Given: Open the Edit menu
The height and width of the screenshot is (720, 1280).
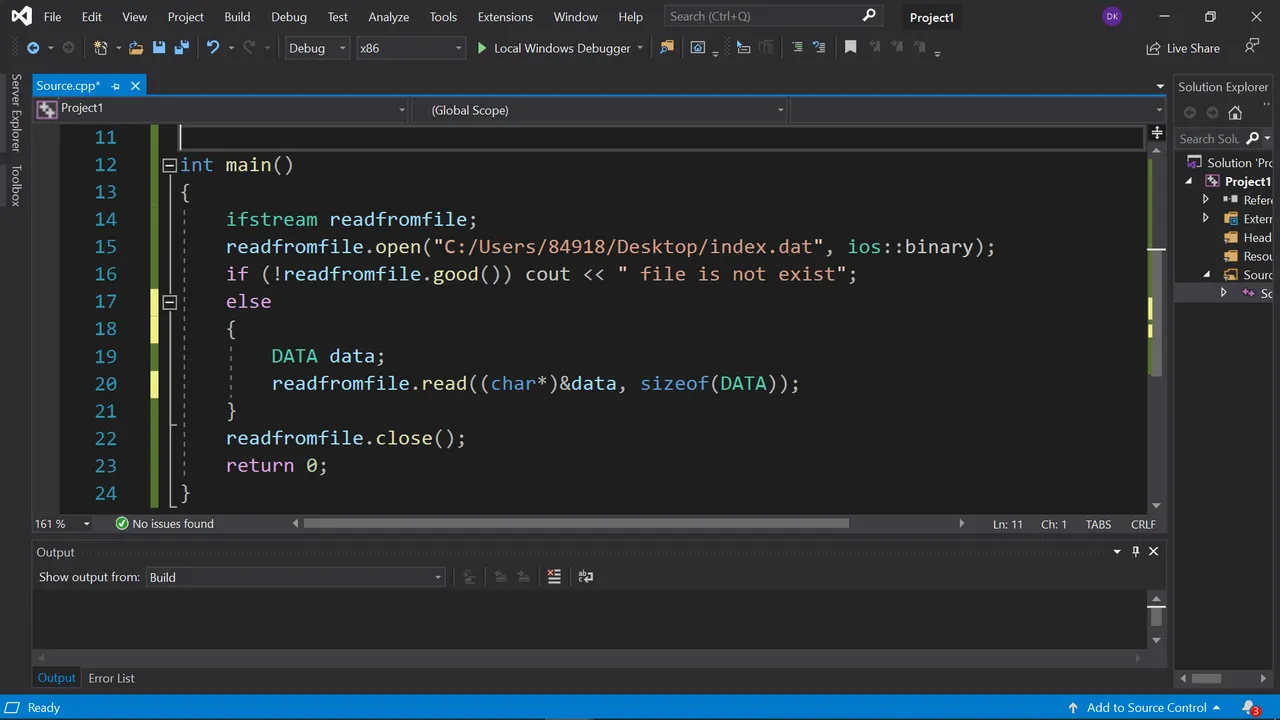Looking at the screenshot, I should (x=91, y=17).
